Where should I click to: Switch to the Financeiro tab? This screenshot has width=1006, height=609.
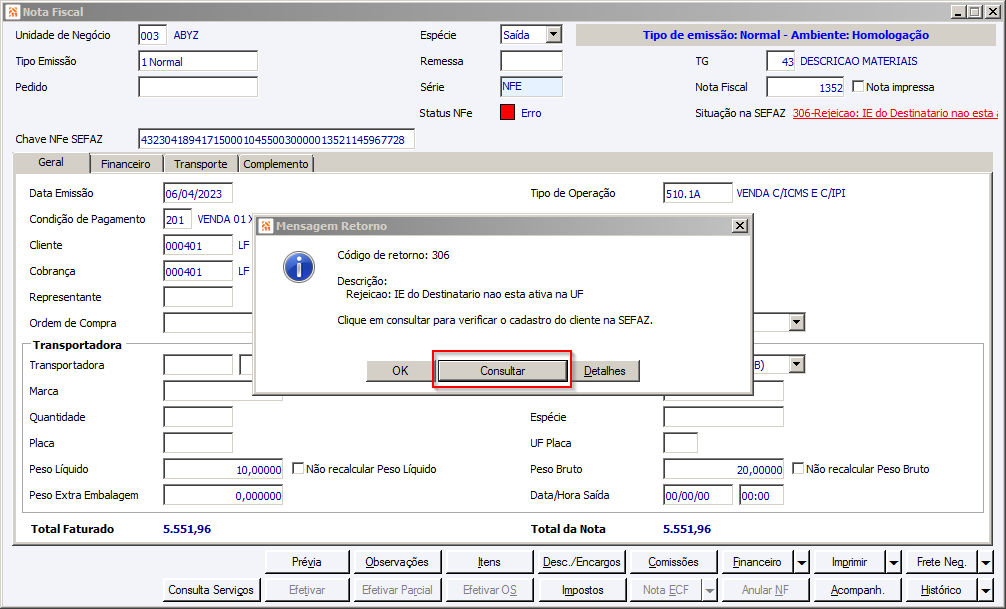126,164
